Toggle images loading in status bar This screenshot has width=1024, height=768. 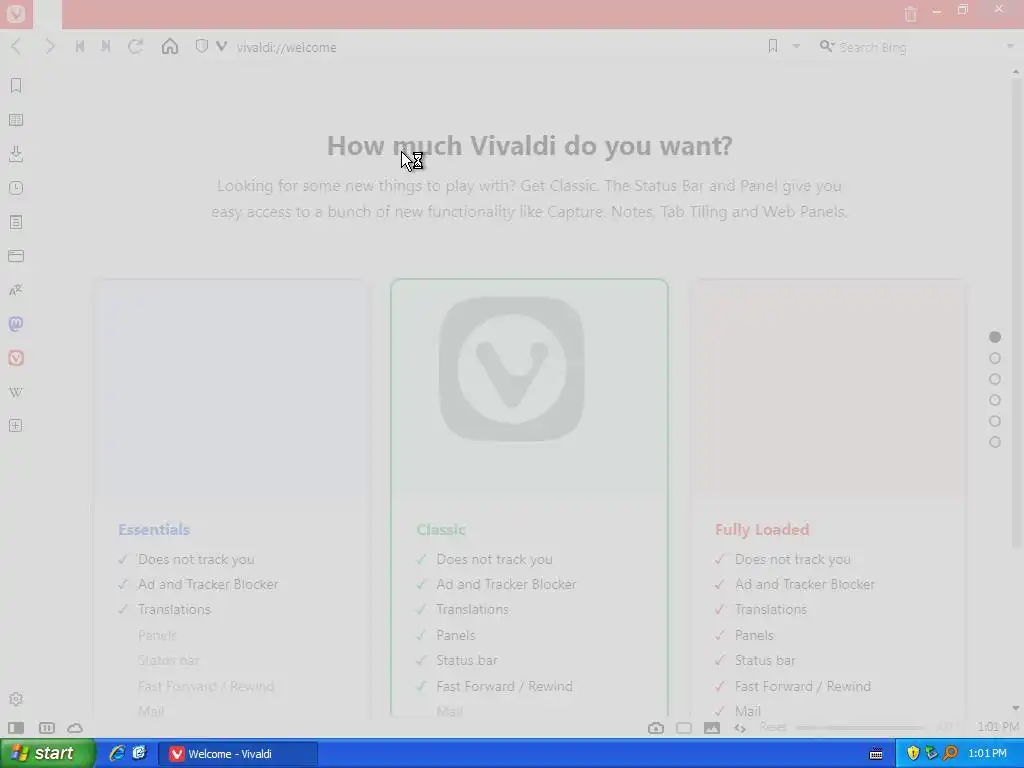point(712,728)
